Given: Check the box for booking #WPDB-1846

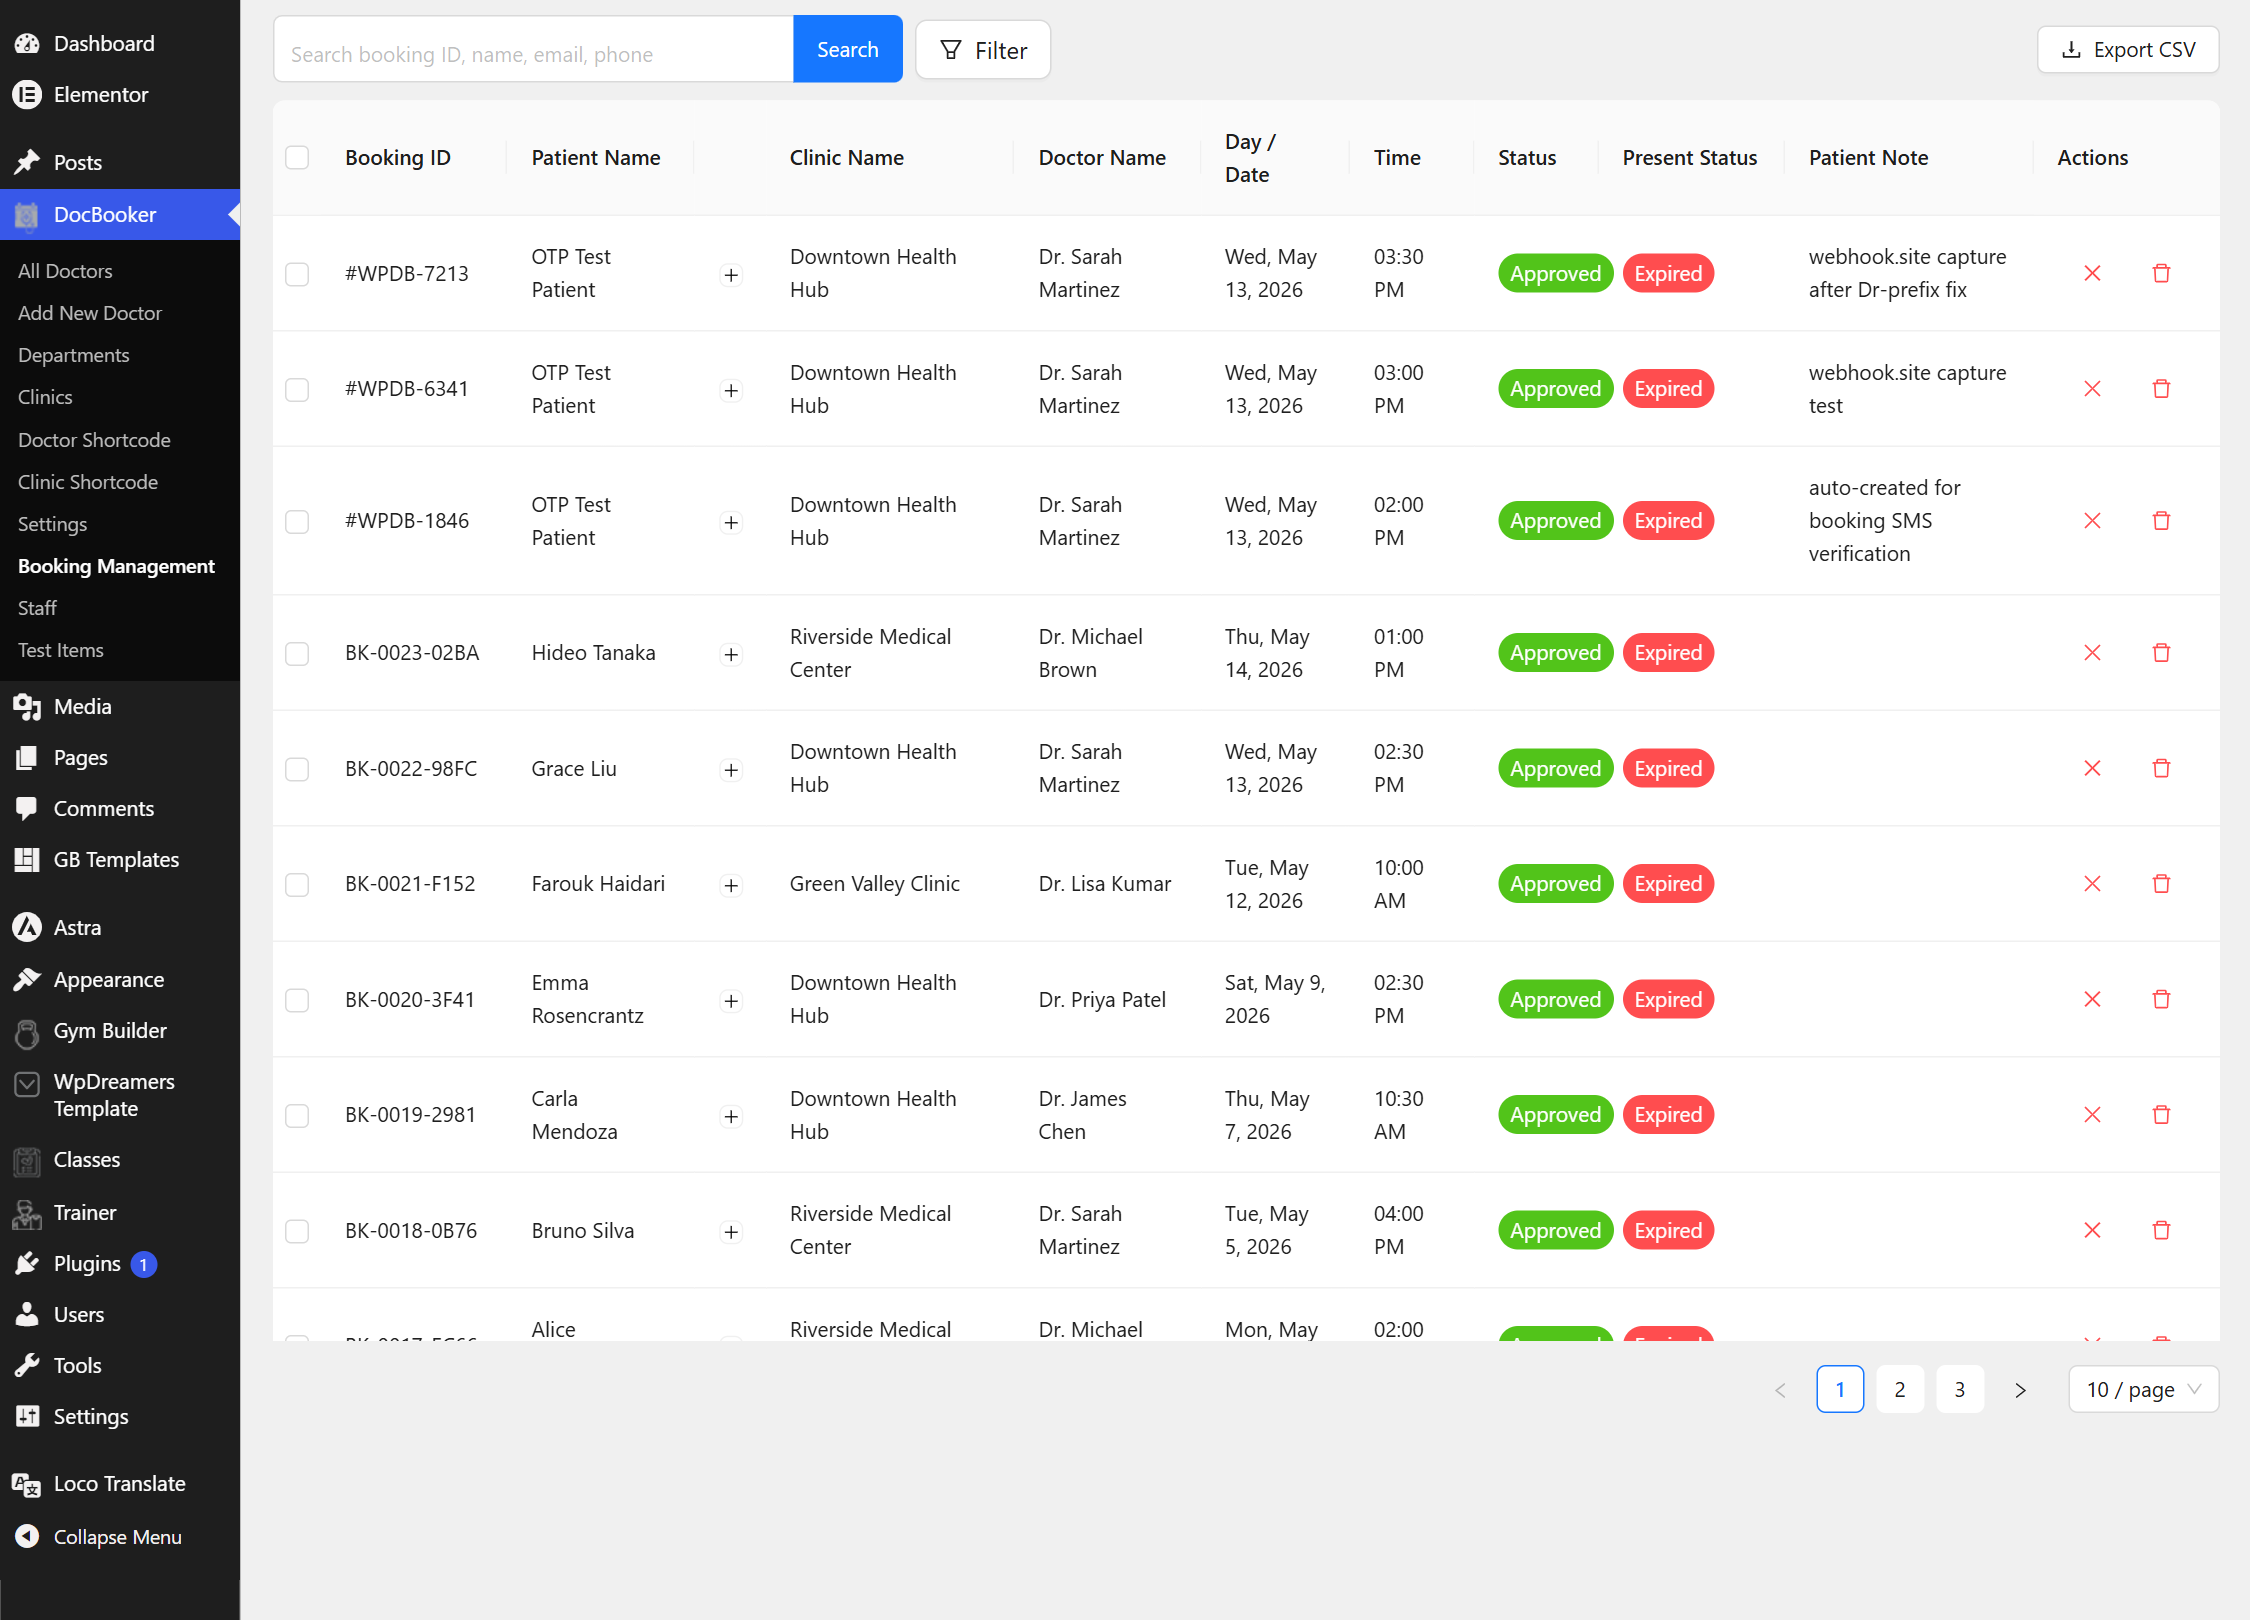Looking at the screenshot, I should tap(297, 520).
